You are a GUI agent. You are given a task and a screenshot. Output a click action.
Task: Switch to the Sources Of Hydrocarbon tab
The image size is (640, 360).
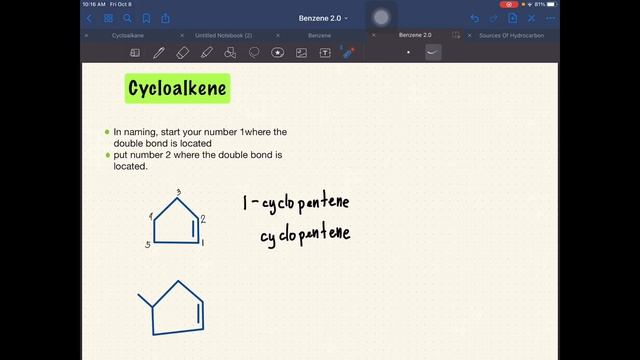point(511,36)
